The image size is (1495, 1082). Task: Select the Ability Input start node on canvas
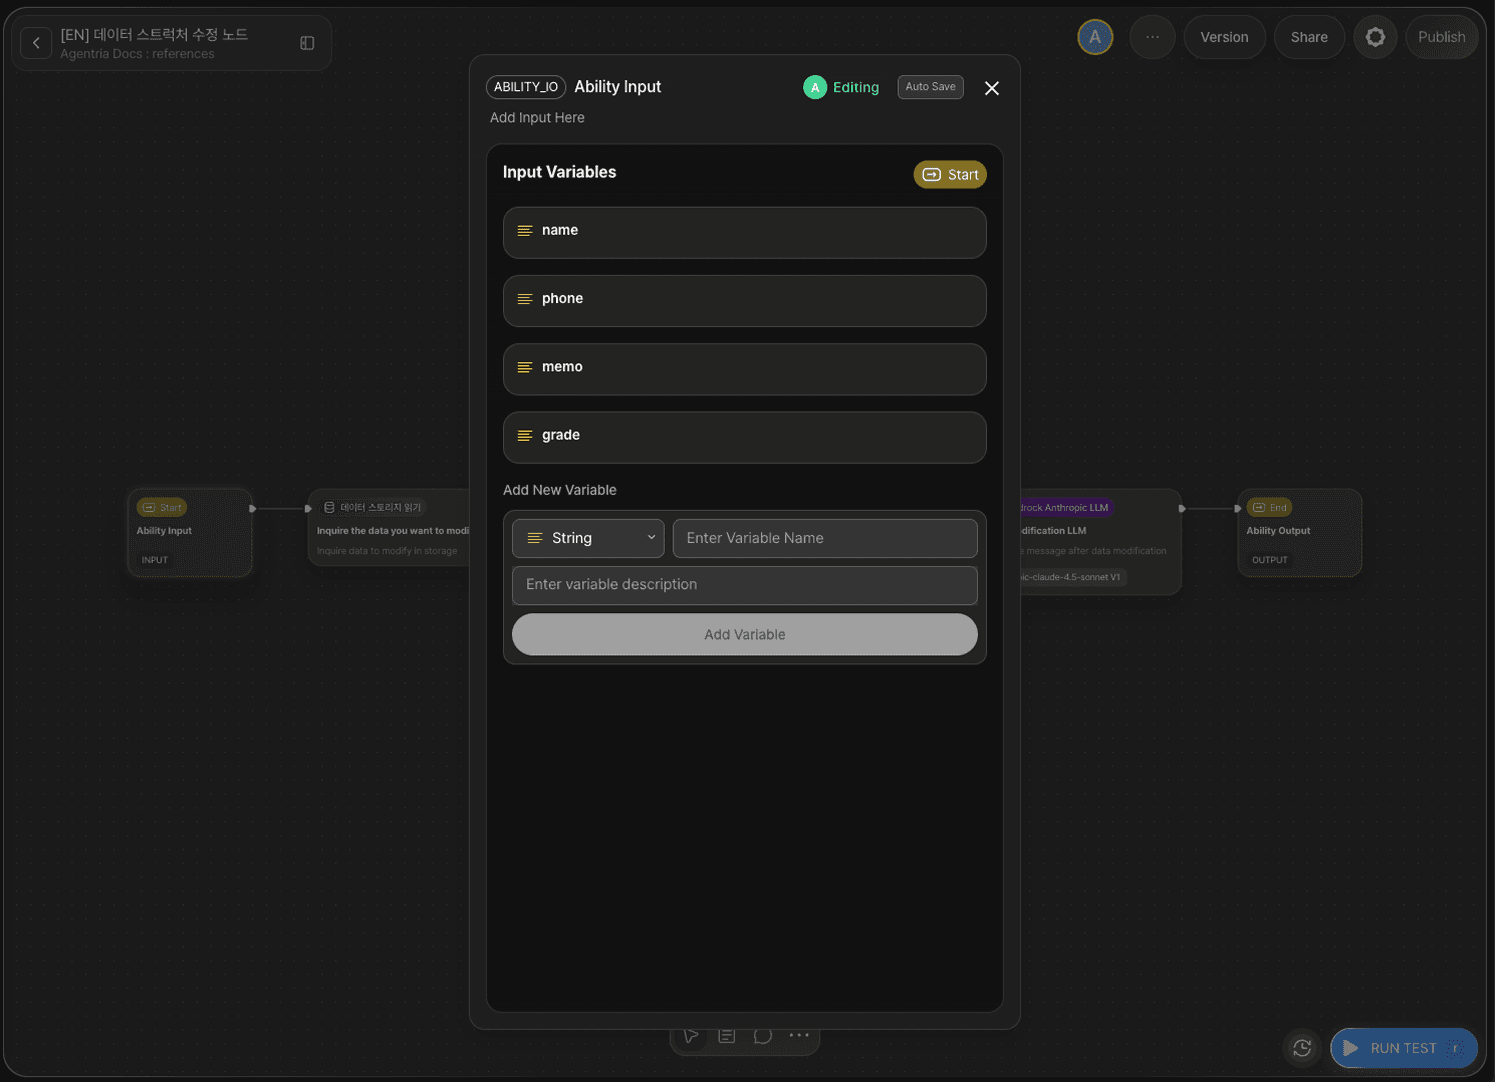190,533
